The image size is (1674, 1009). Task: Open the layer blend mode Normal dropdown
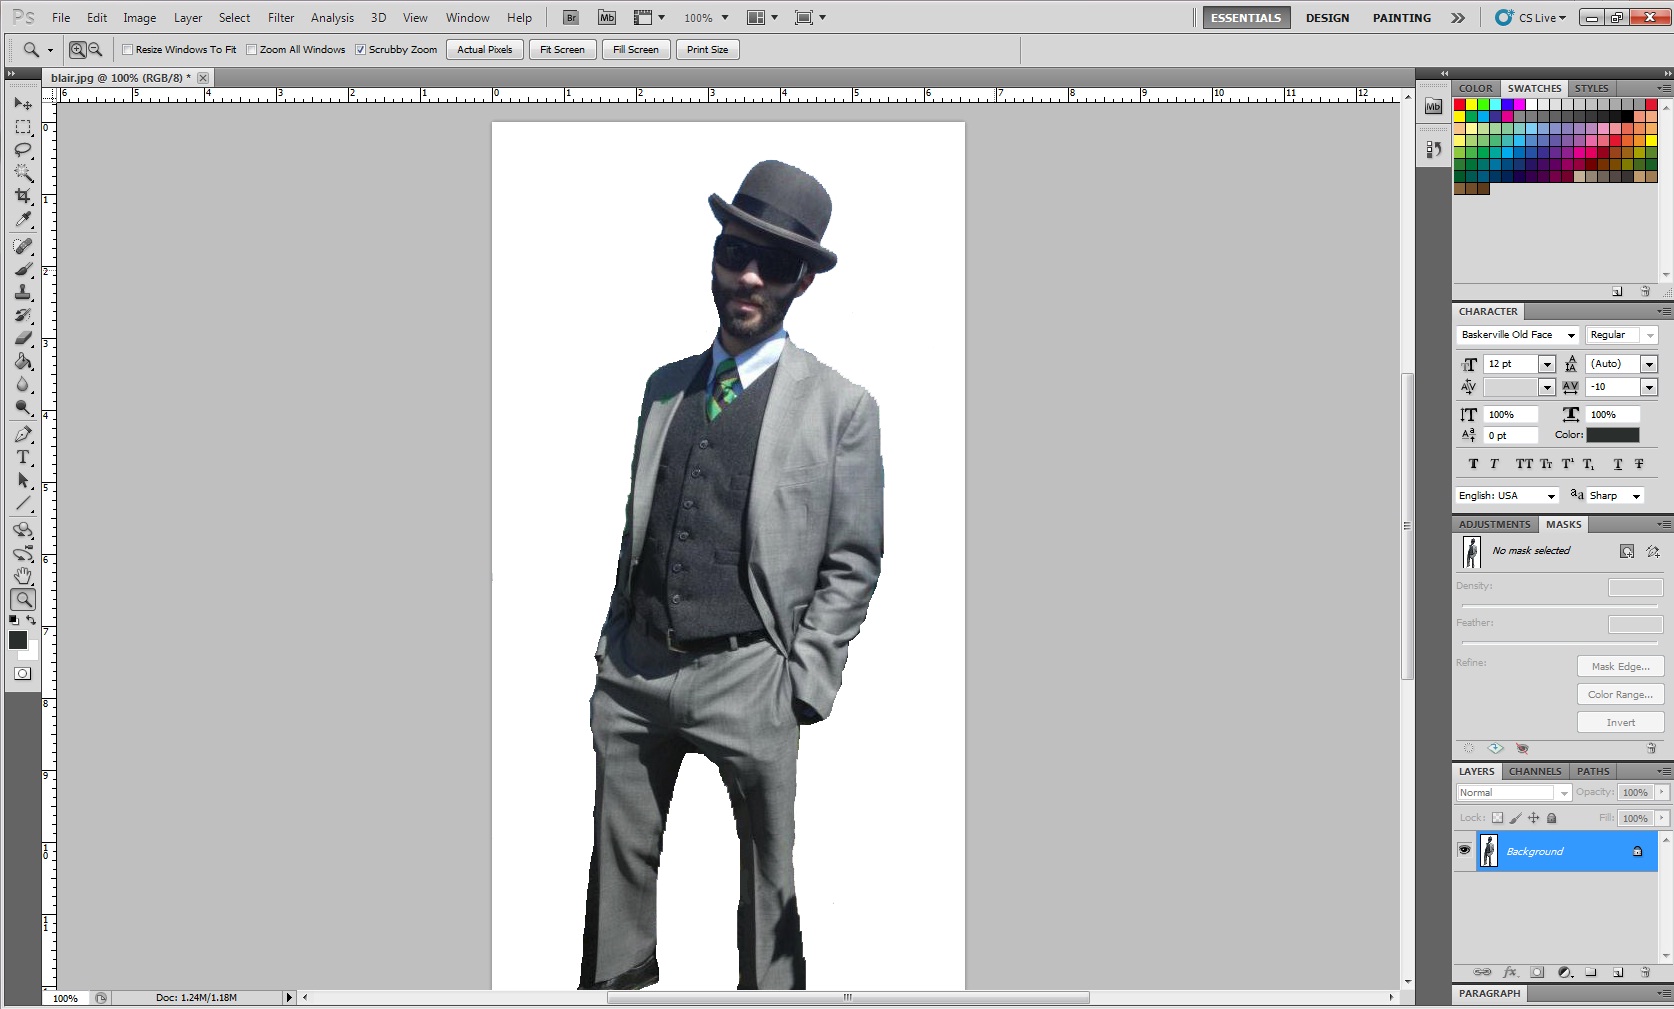(x=1514, y=793)
